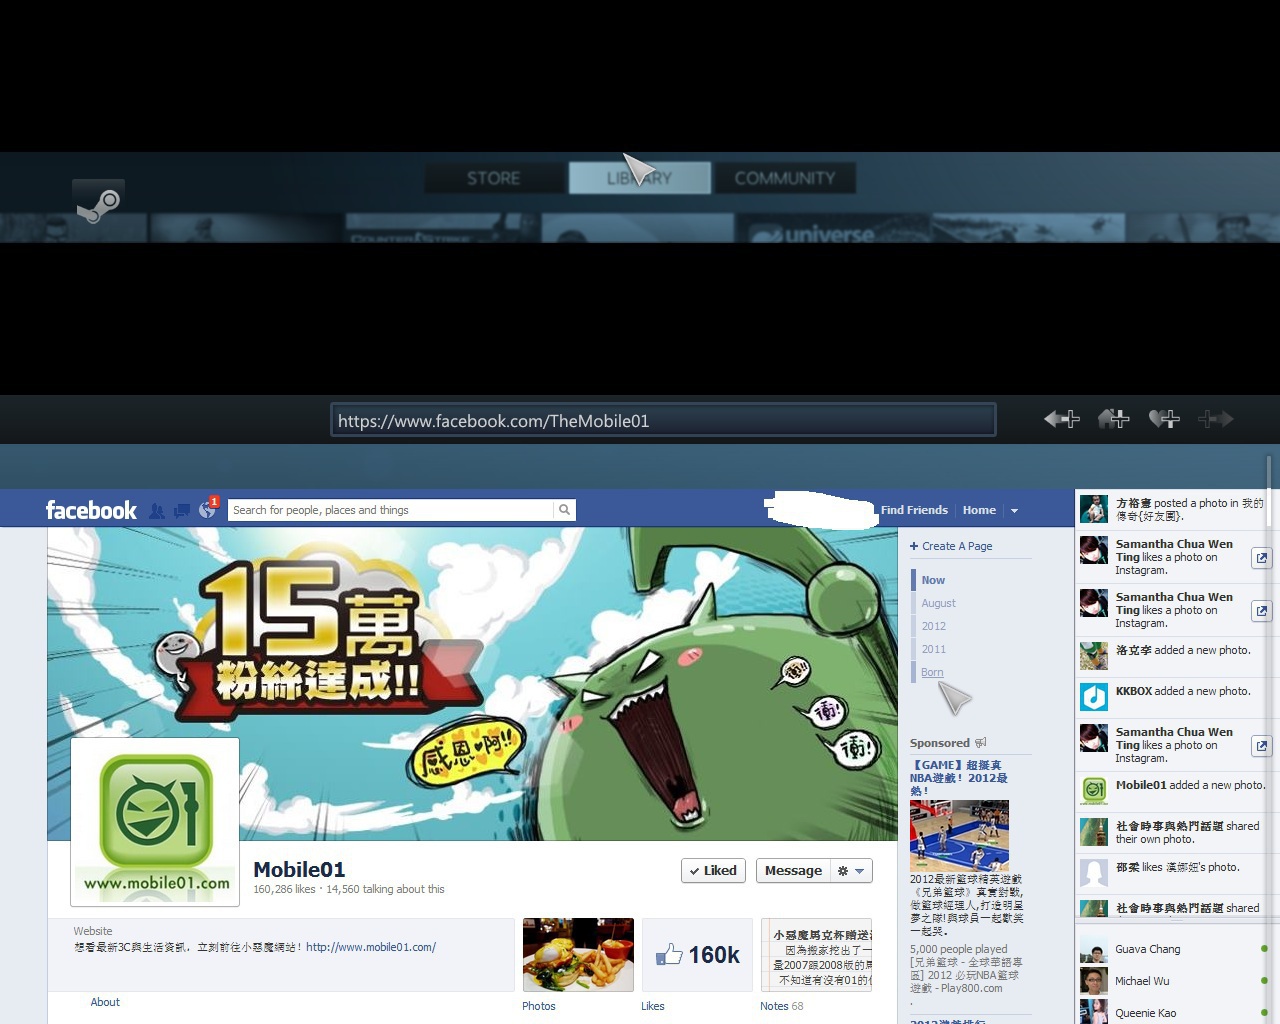Jump to Born on the timeline

(932, 672)
